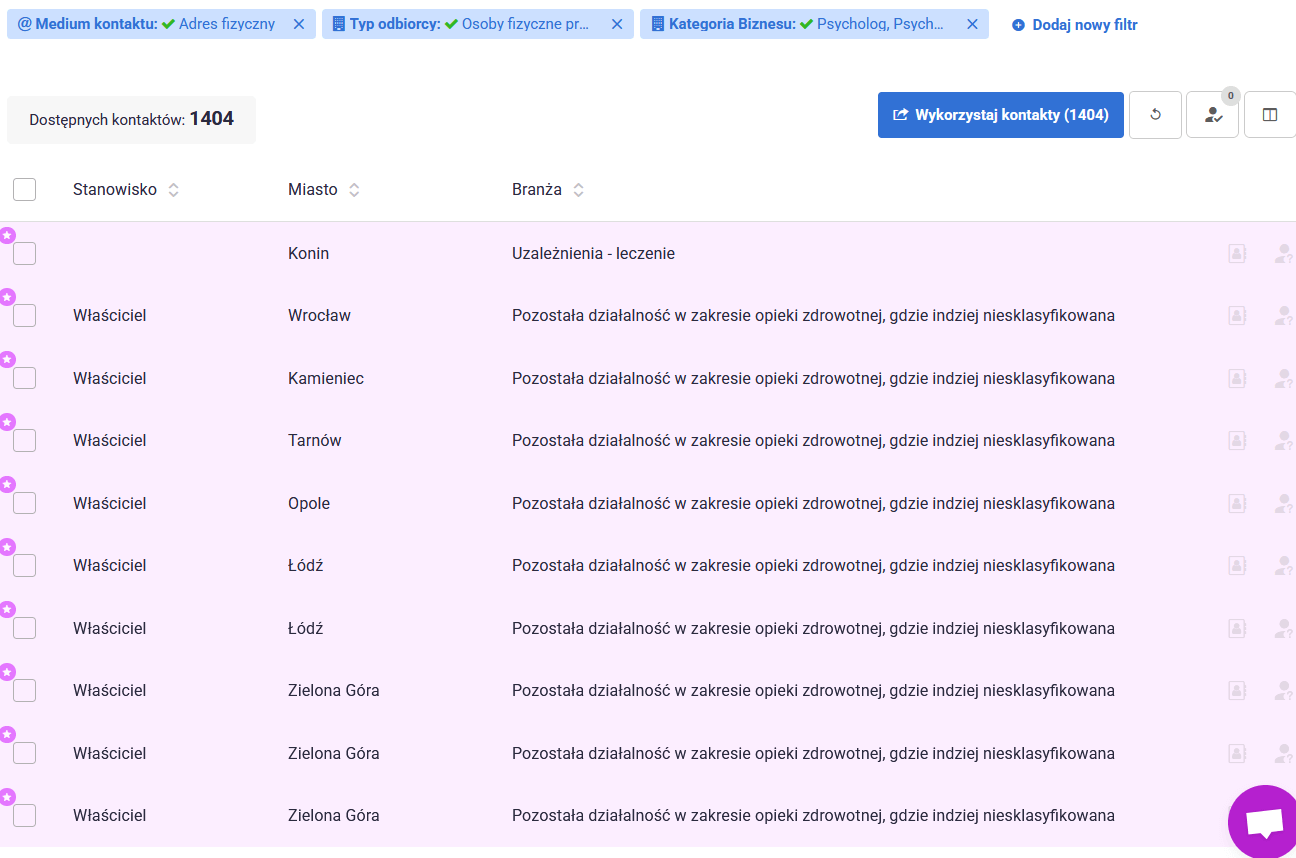Viewport: 1296px width, 858px height.
Task: Click the star badge on the Wrocław row
Action: pos(7,297)
